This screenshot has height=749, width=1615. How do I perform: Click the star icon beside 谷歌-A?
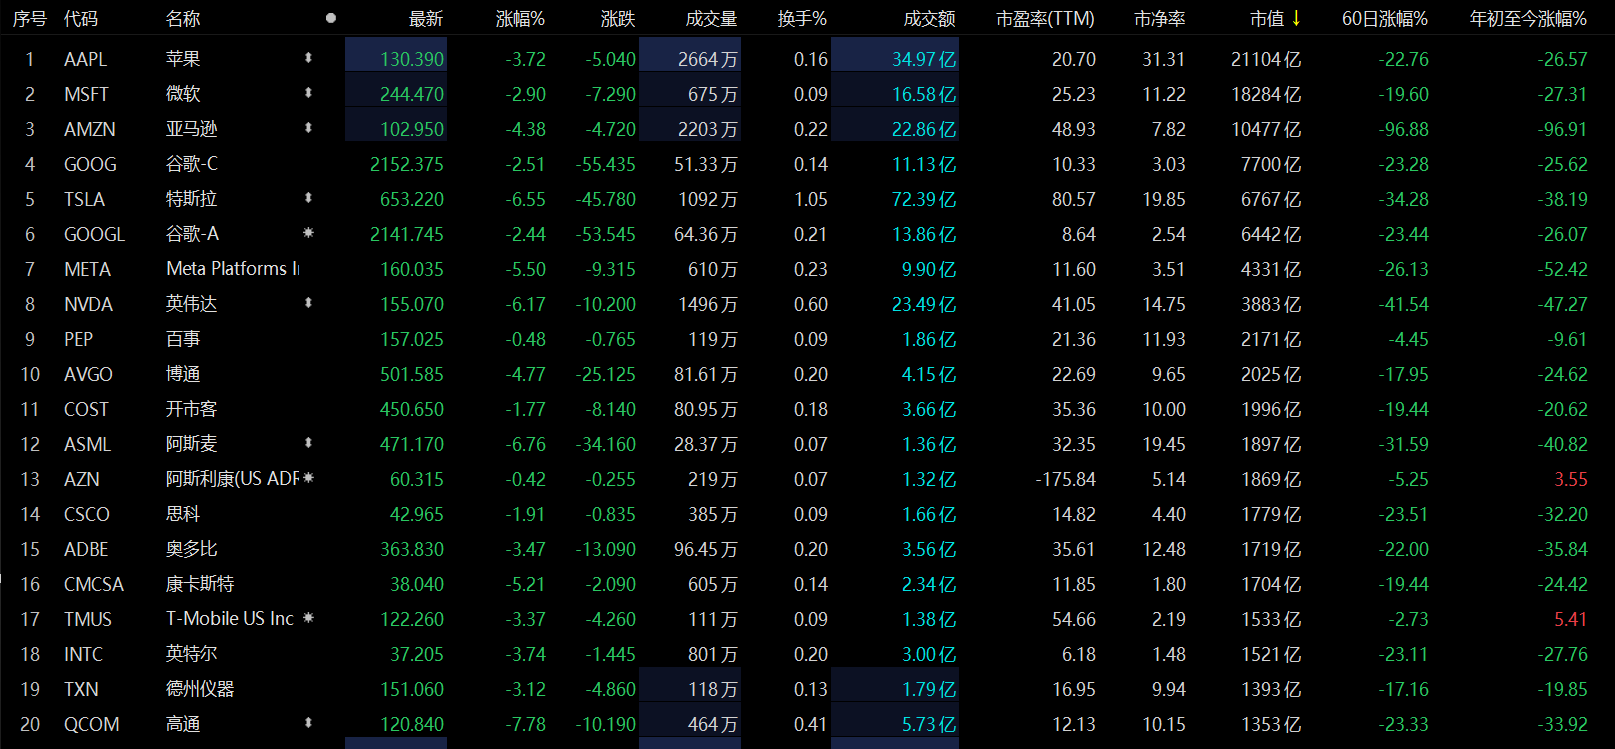coord(308,233)
